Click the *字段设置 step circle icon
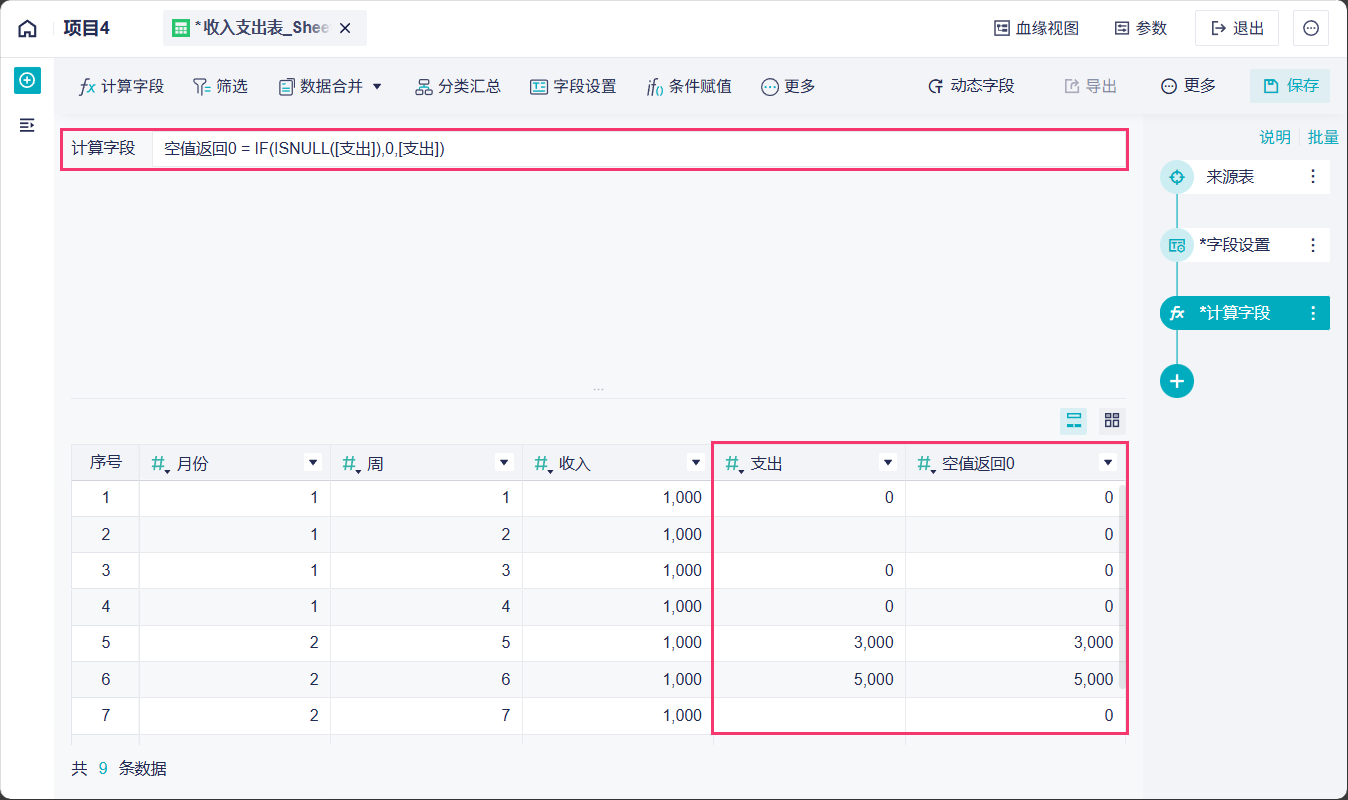The width and height of the screenshot is (1348, 800). point(1177,245)
